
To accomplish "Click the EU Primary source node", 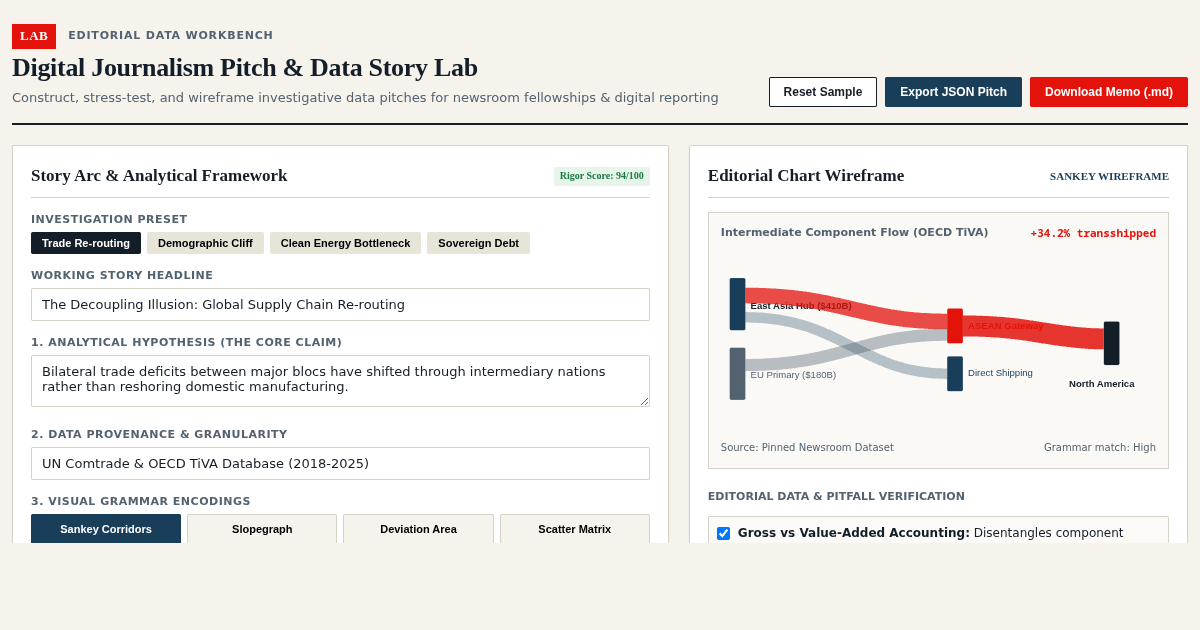I will 737,374.
